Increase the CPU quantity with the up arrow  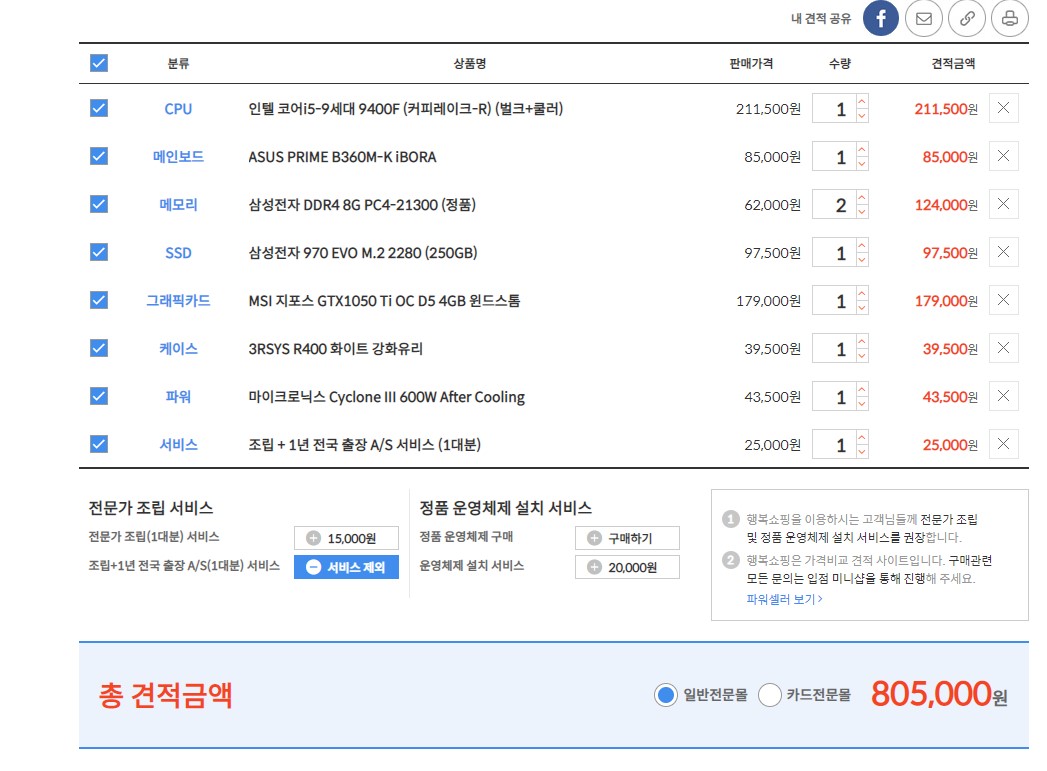[862, 101]
